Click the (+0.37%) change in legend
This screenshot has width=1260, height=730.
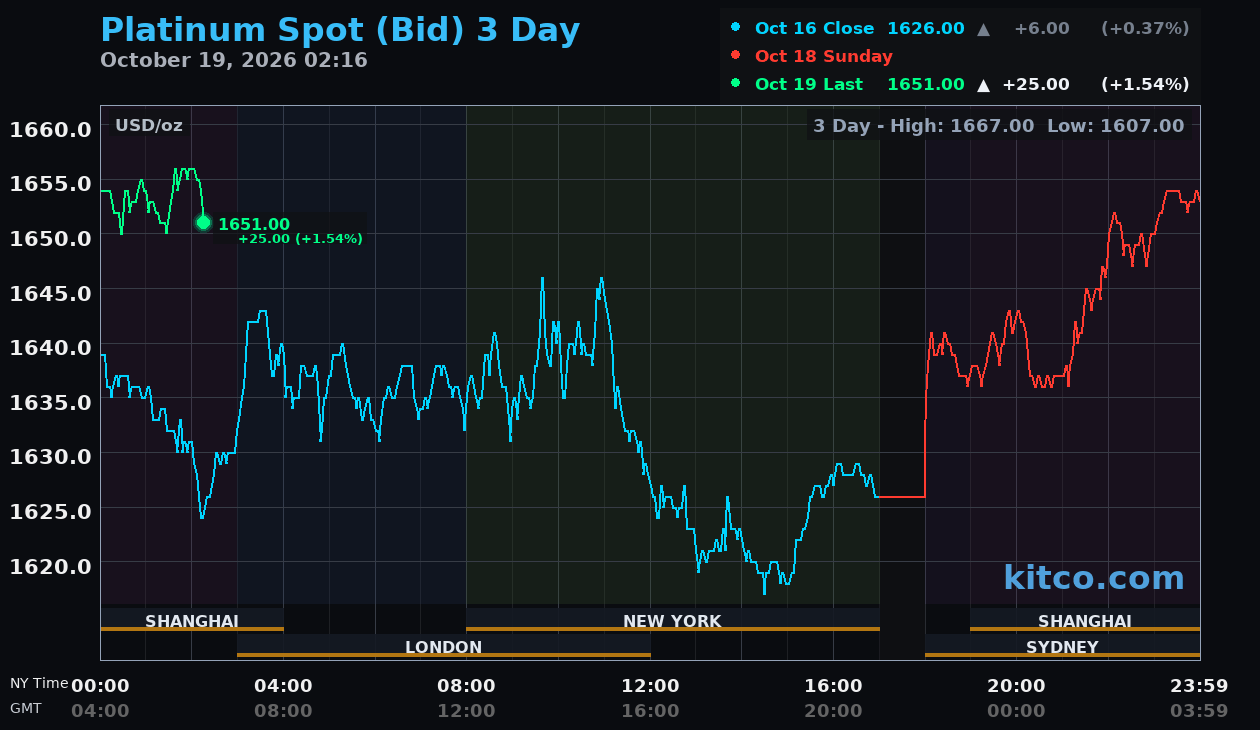click(x=1145, y=29)
